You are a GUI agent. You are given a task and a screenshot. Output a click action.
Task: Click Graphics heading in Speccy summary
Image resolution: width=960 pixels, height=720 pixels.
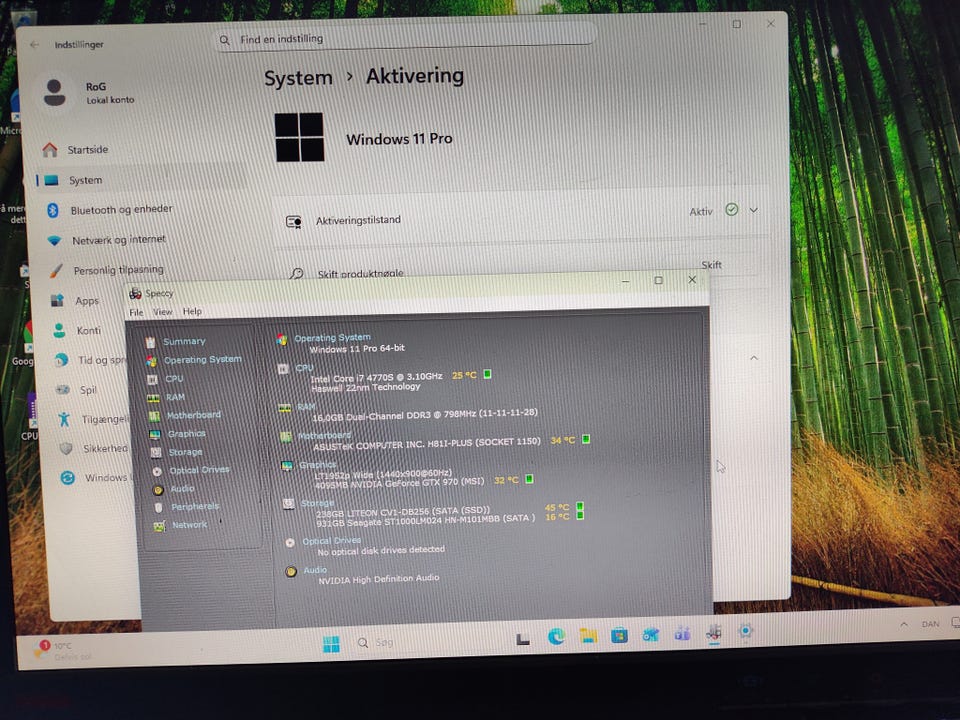click(x=317, y=465)
